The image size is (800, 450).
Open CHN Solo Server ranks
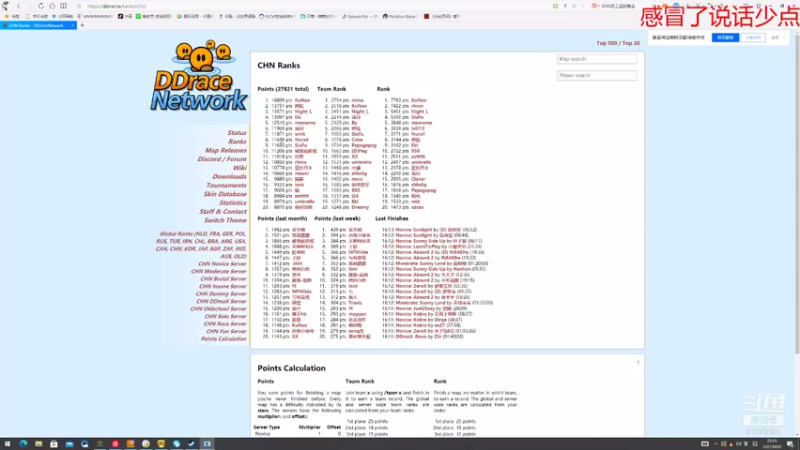point(226,316)
